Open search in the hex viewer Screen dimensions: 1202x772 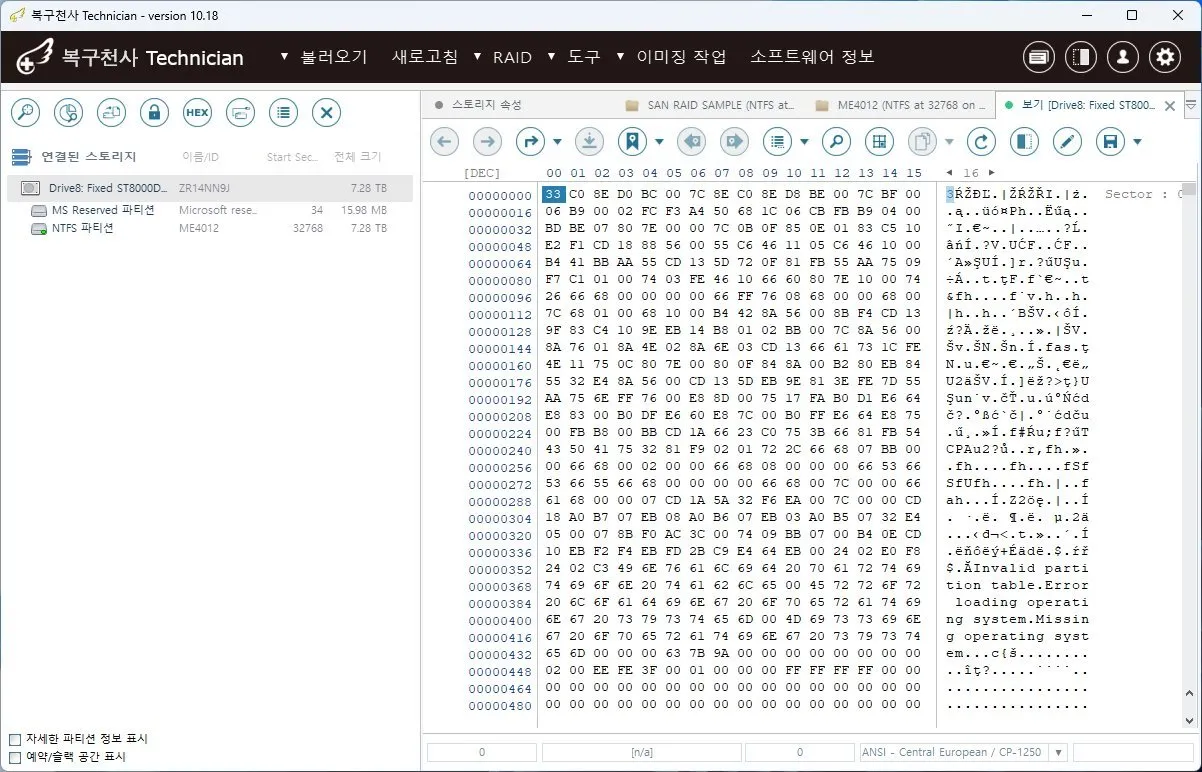point(836,142)
